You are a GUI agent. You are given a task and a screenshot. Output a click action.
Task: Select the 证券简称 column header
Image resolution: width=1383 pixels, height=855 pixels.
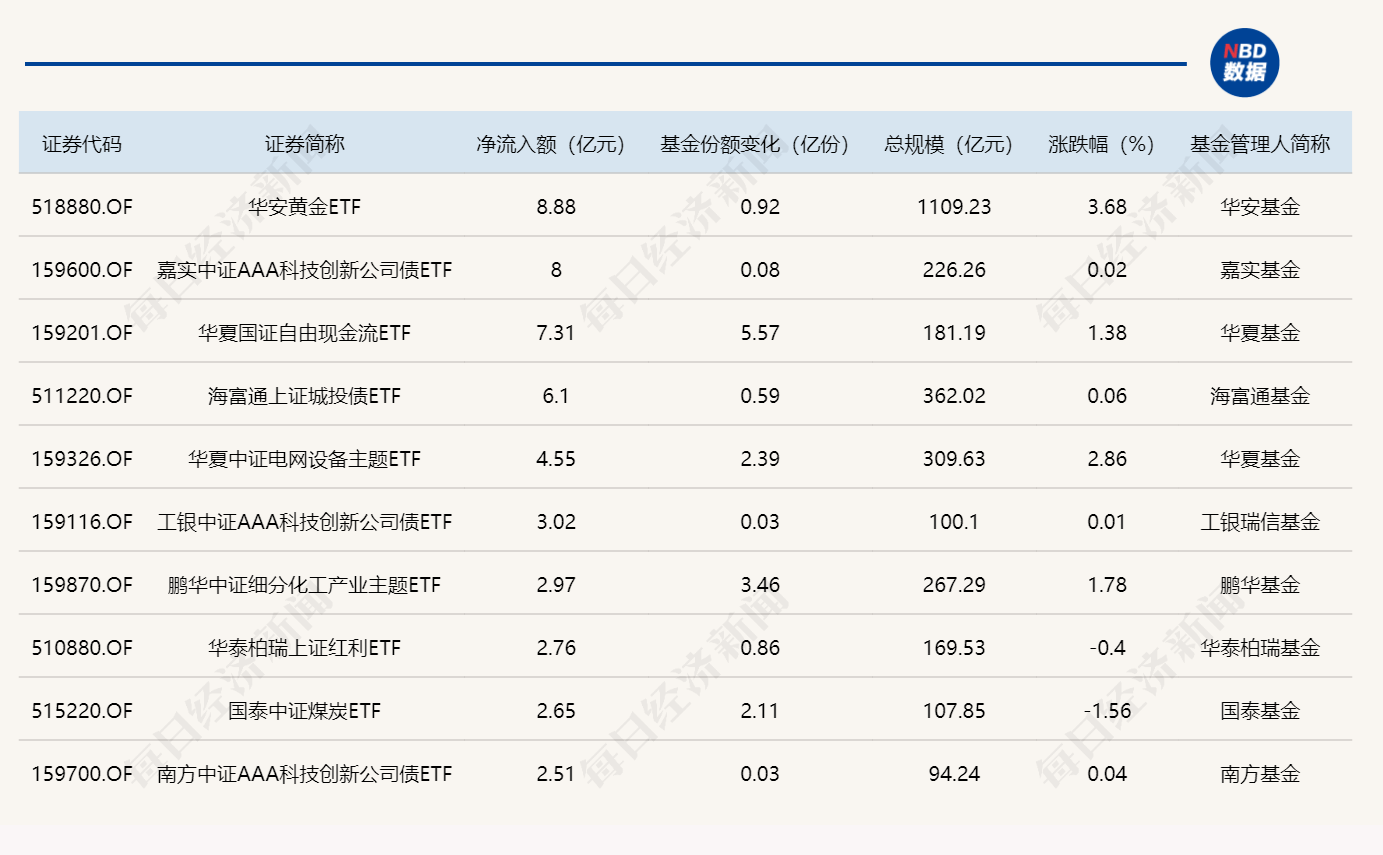click(x=304, y=144)
